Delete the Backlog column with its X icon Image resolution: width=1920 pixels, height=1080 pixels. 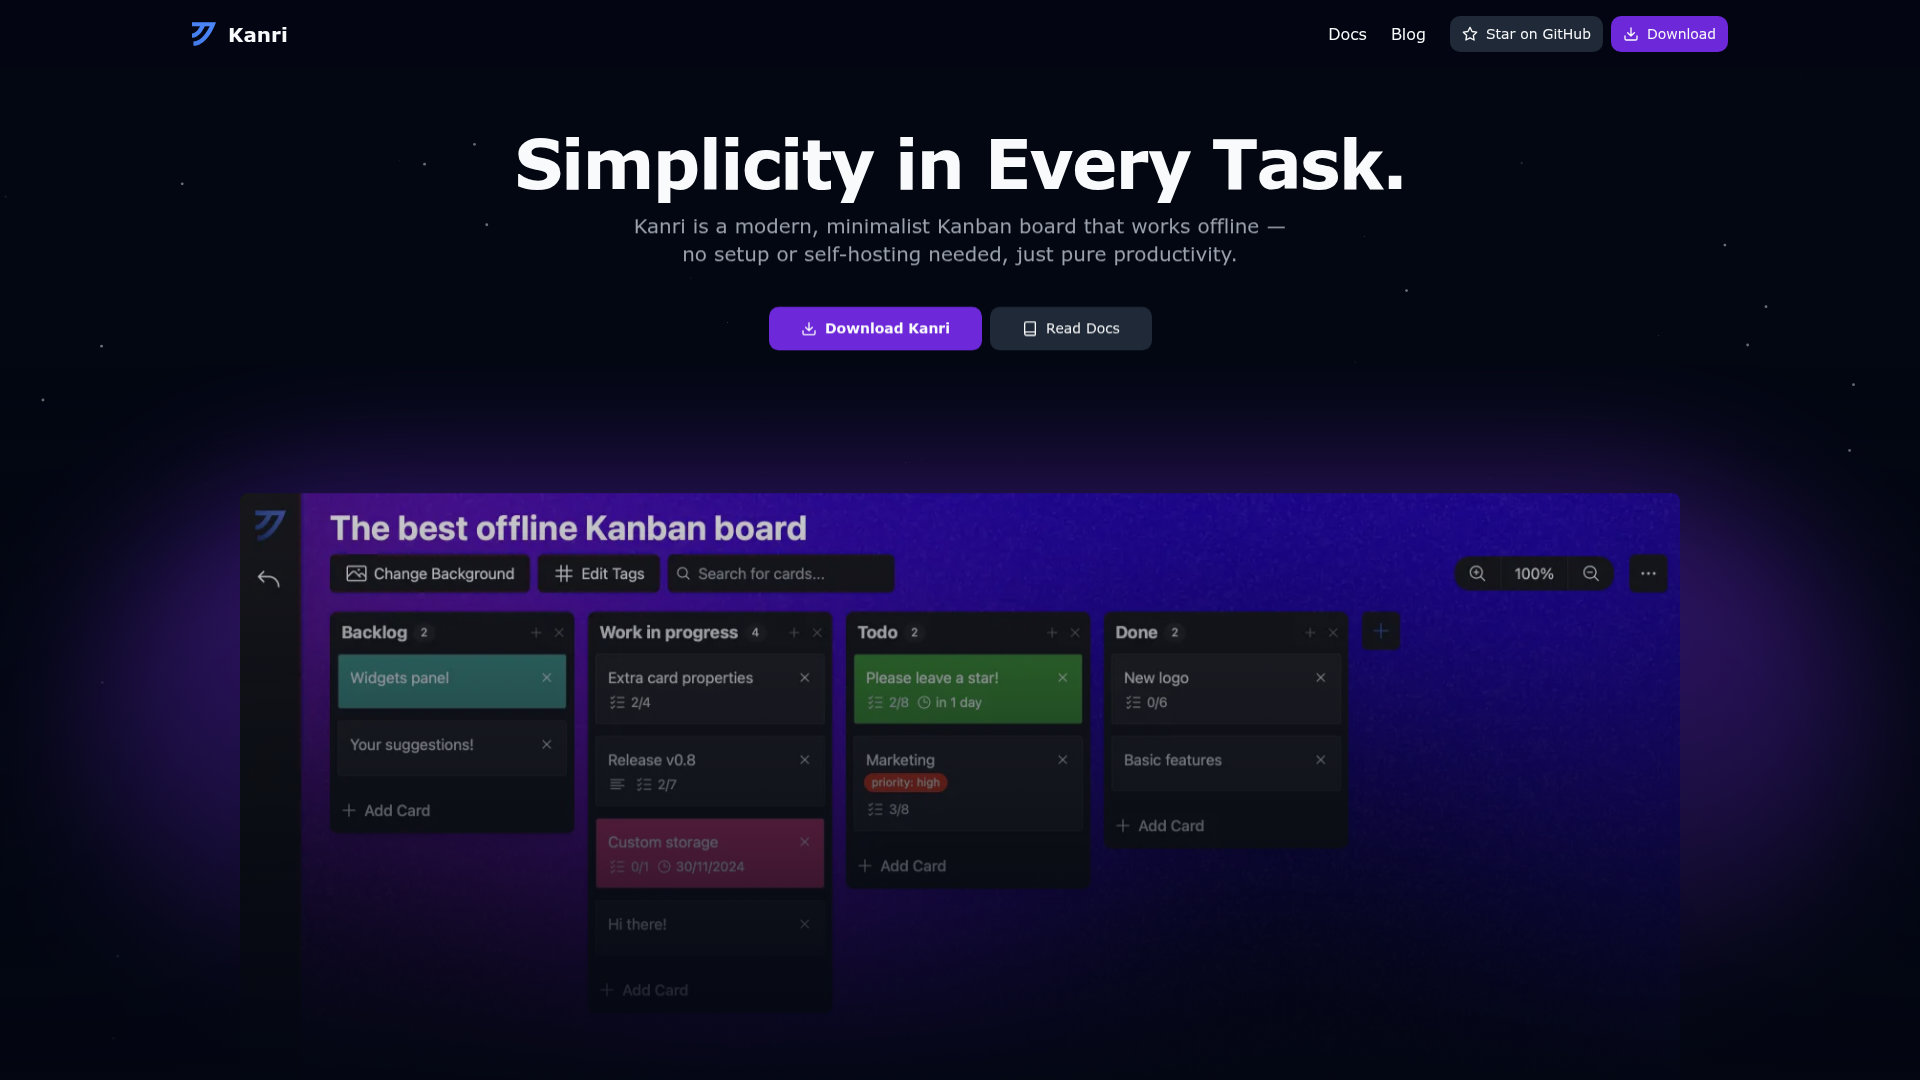point(559,633)
